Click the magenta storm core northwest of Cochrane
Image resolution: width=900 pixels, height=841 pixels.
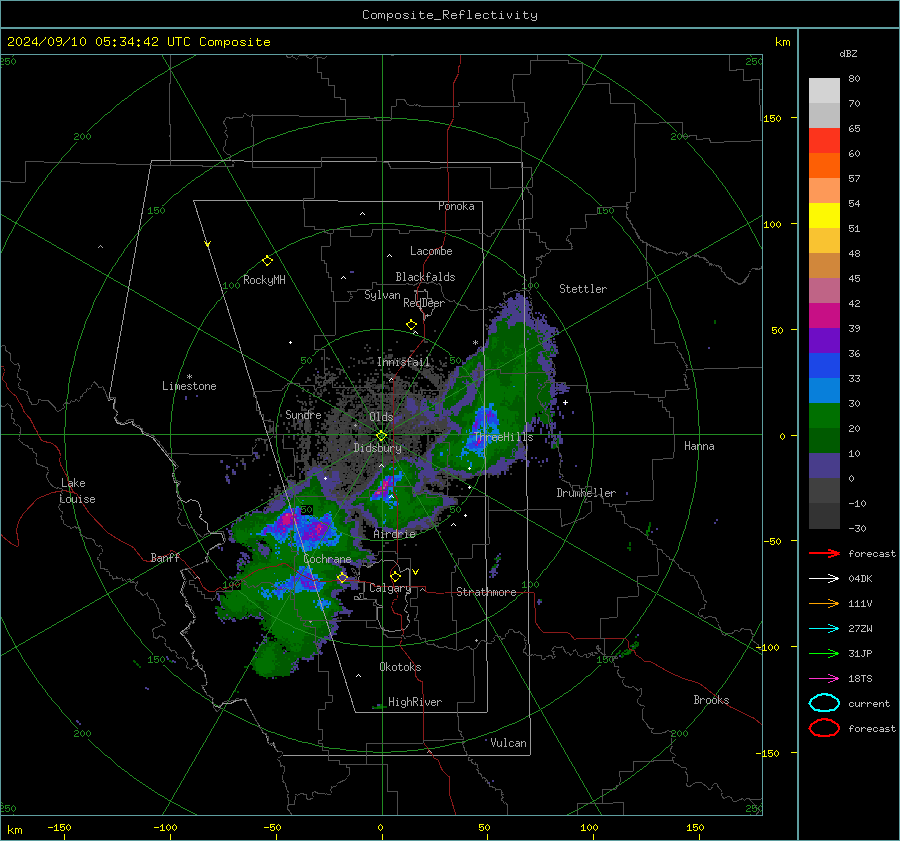tap(285, 521)
